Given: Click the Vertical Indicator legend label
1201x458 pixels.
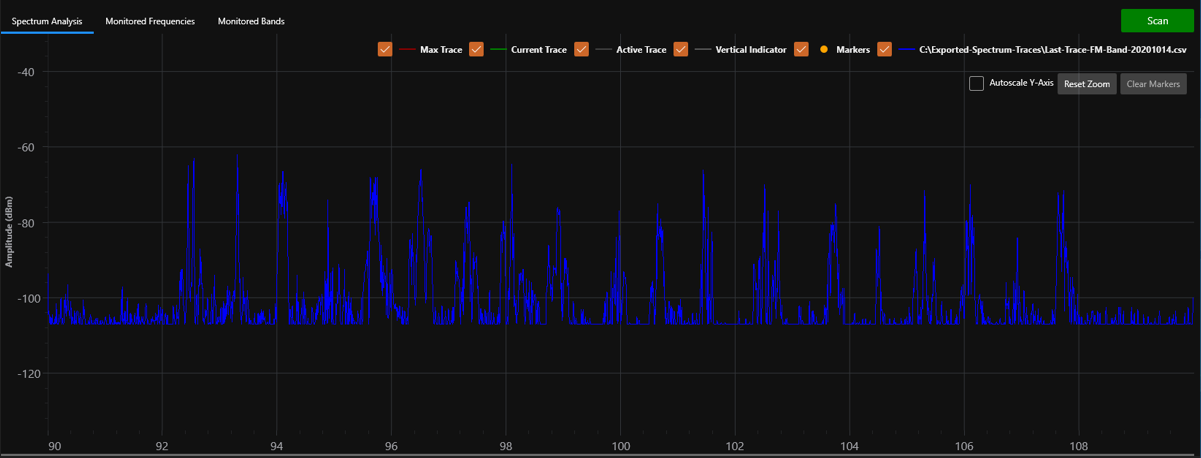Looking at the screenshot, I should (x=751, y=49).
